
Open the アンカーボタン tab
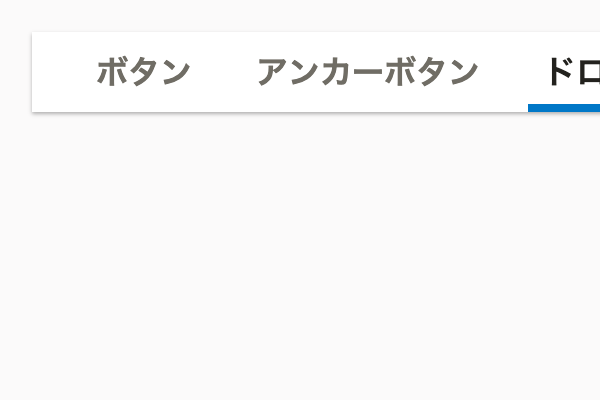367,72
